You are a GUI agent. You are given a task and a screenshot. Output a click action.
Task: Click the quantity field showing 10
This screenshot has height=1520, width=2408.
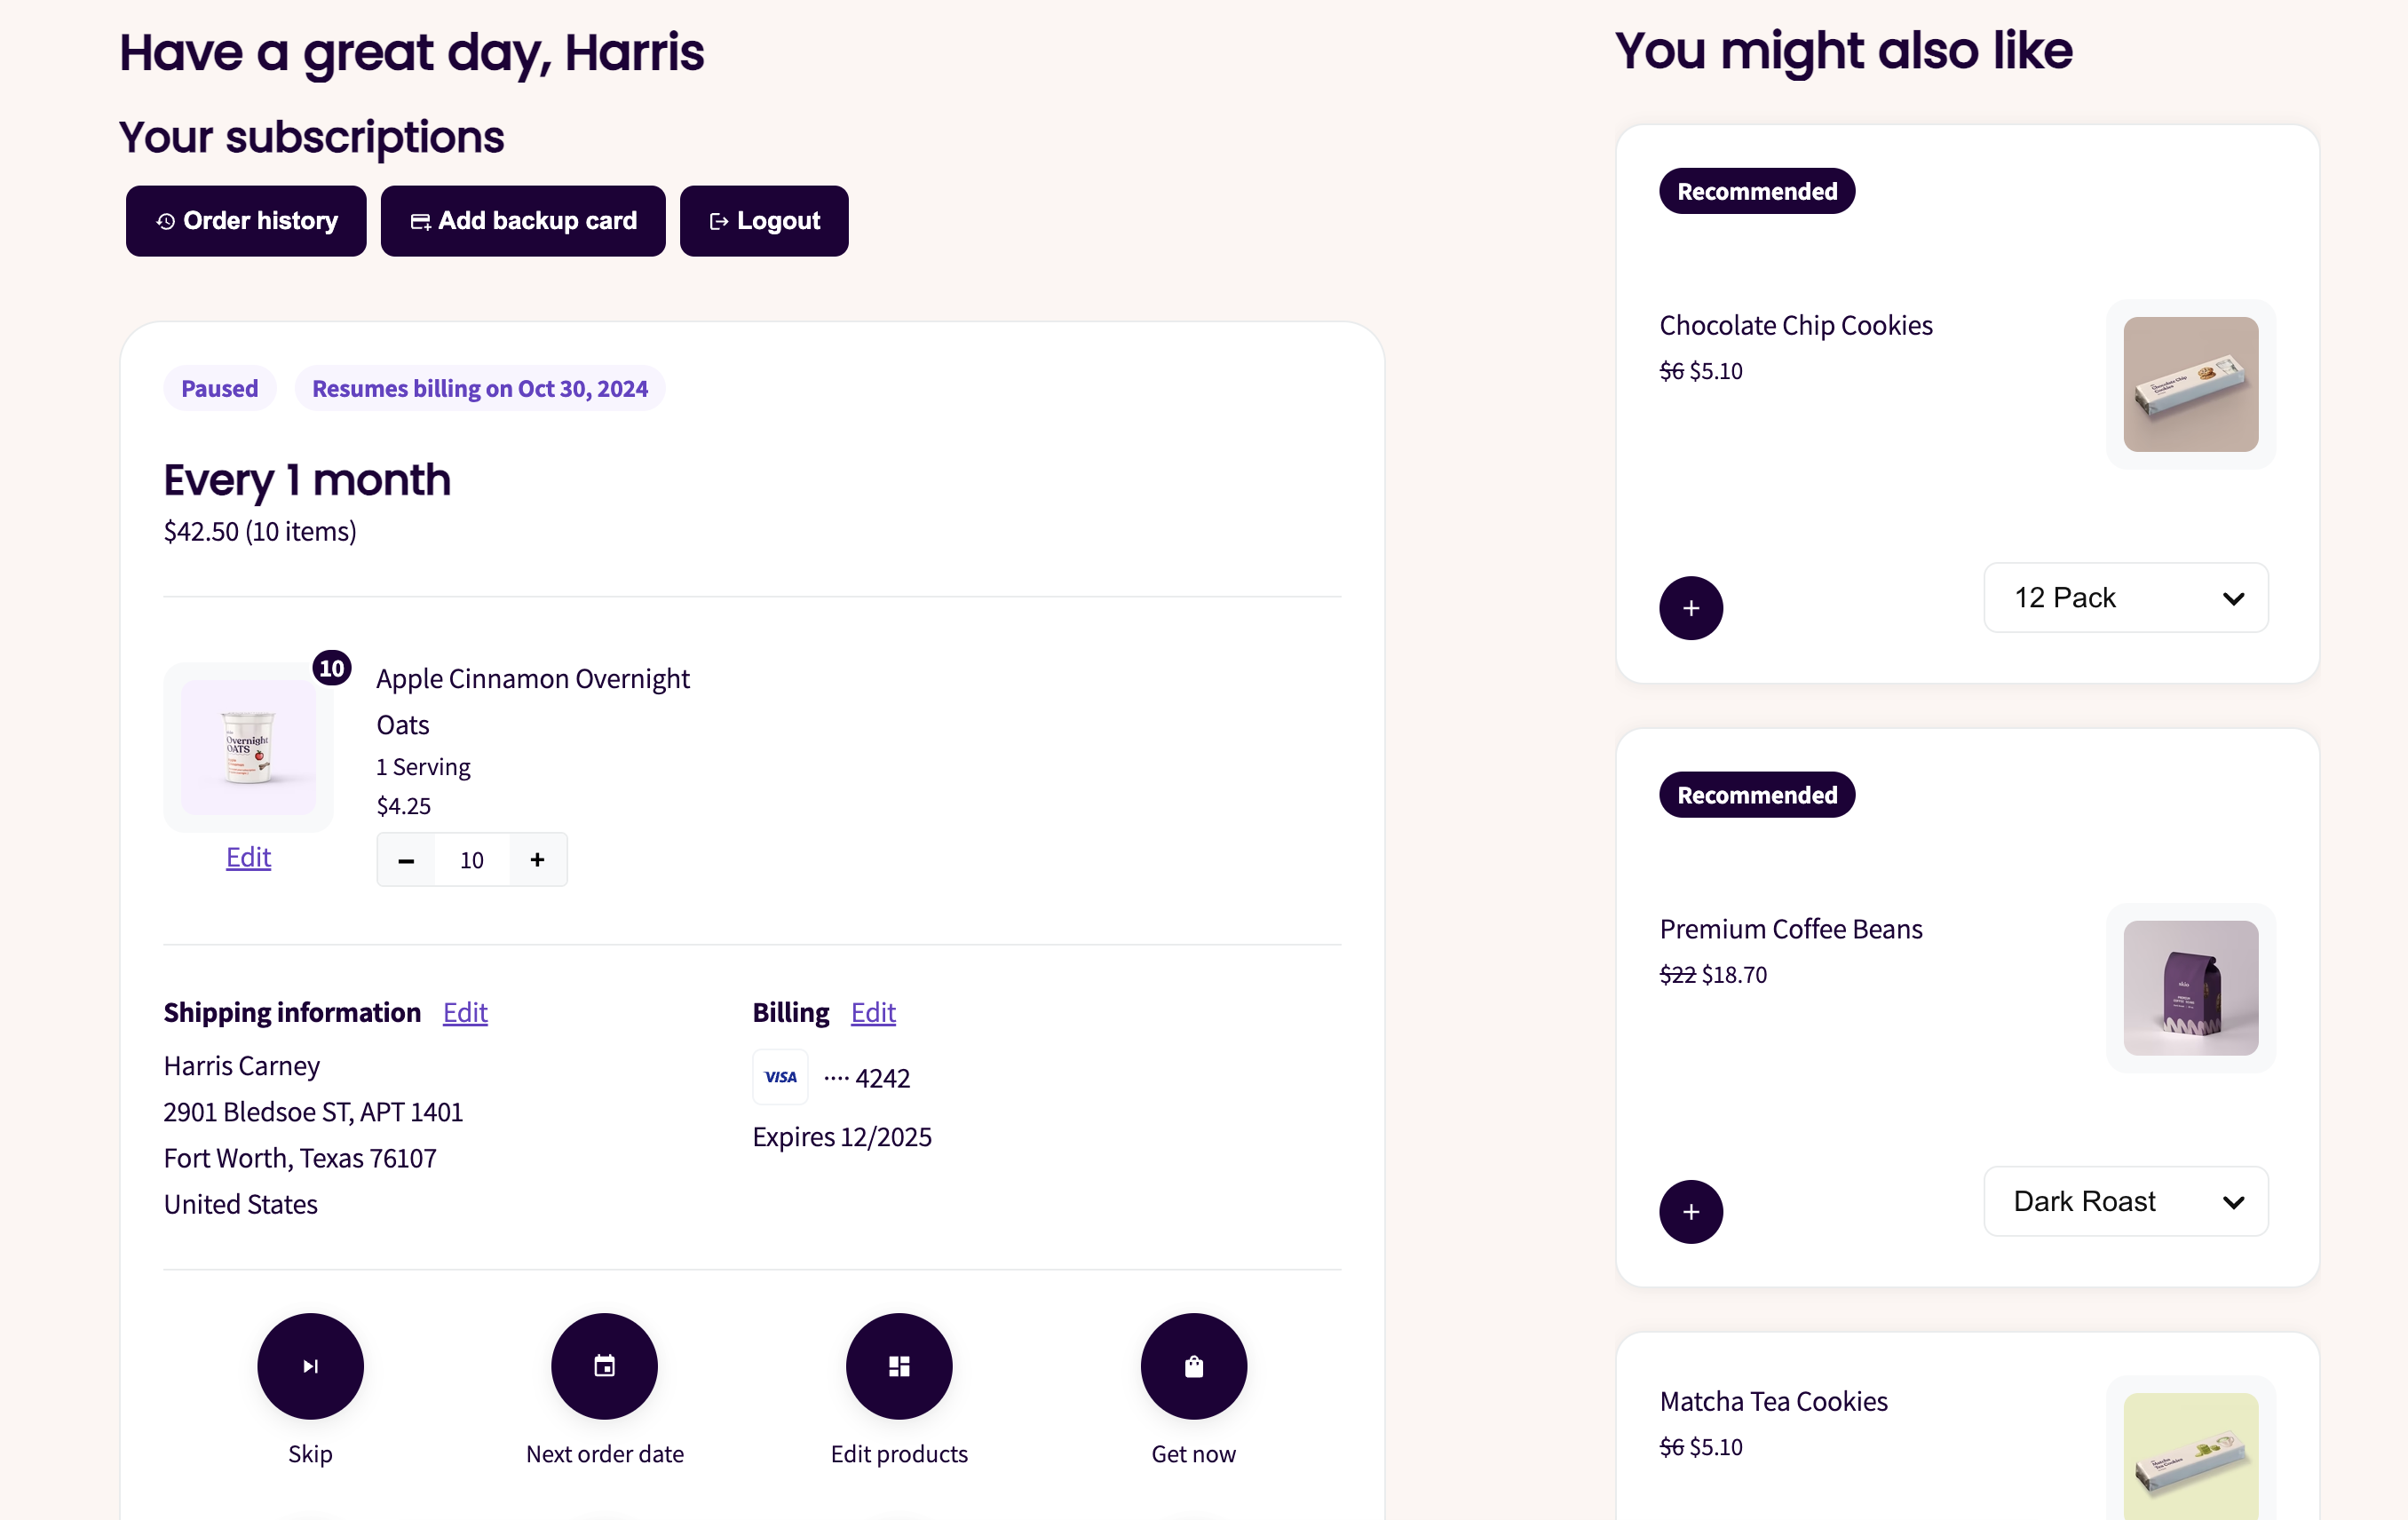472,860
